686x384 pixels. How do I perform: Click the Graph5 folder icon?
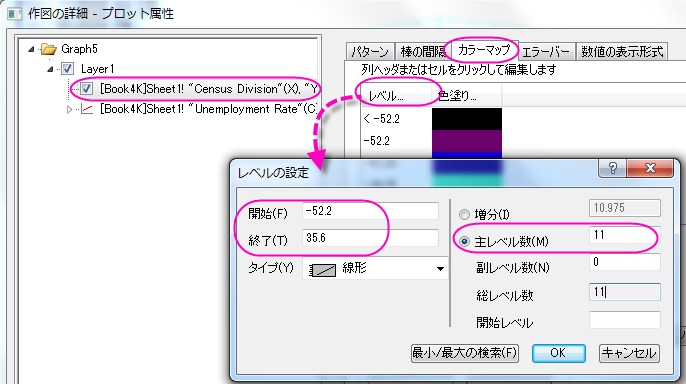[x=49, y=49]
